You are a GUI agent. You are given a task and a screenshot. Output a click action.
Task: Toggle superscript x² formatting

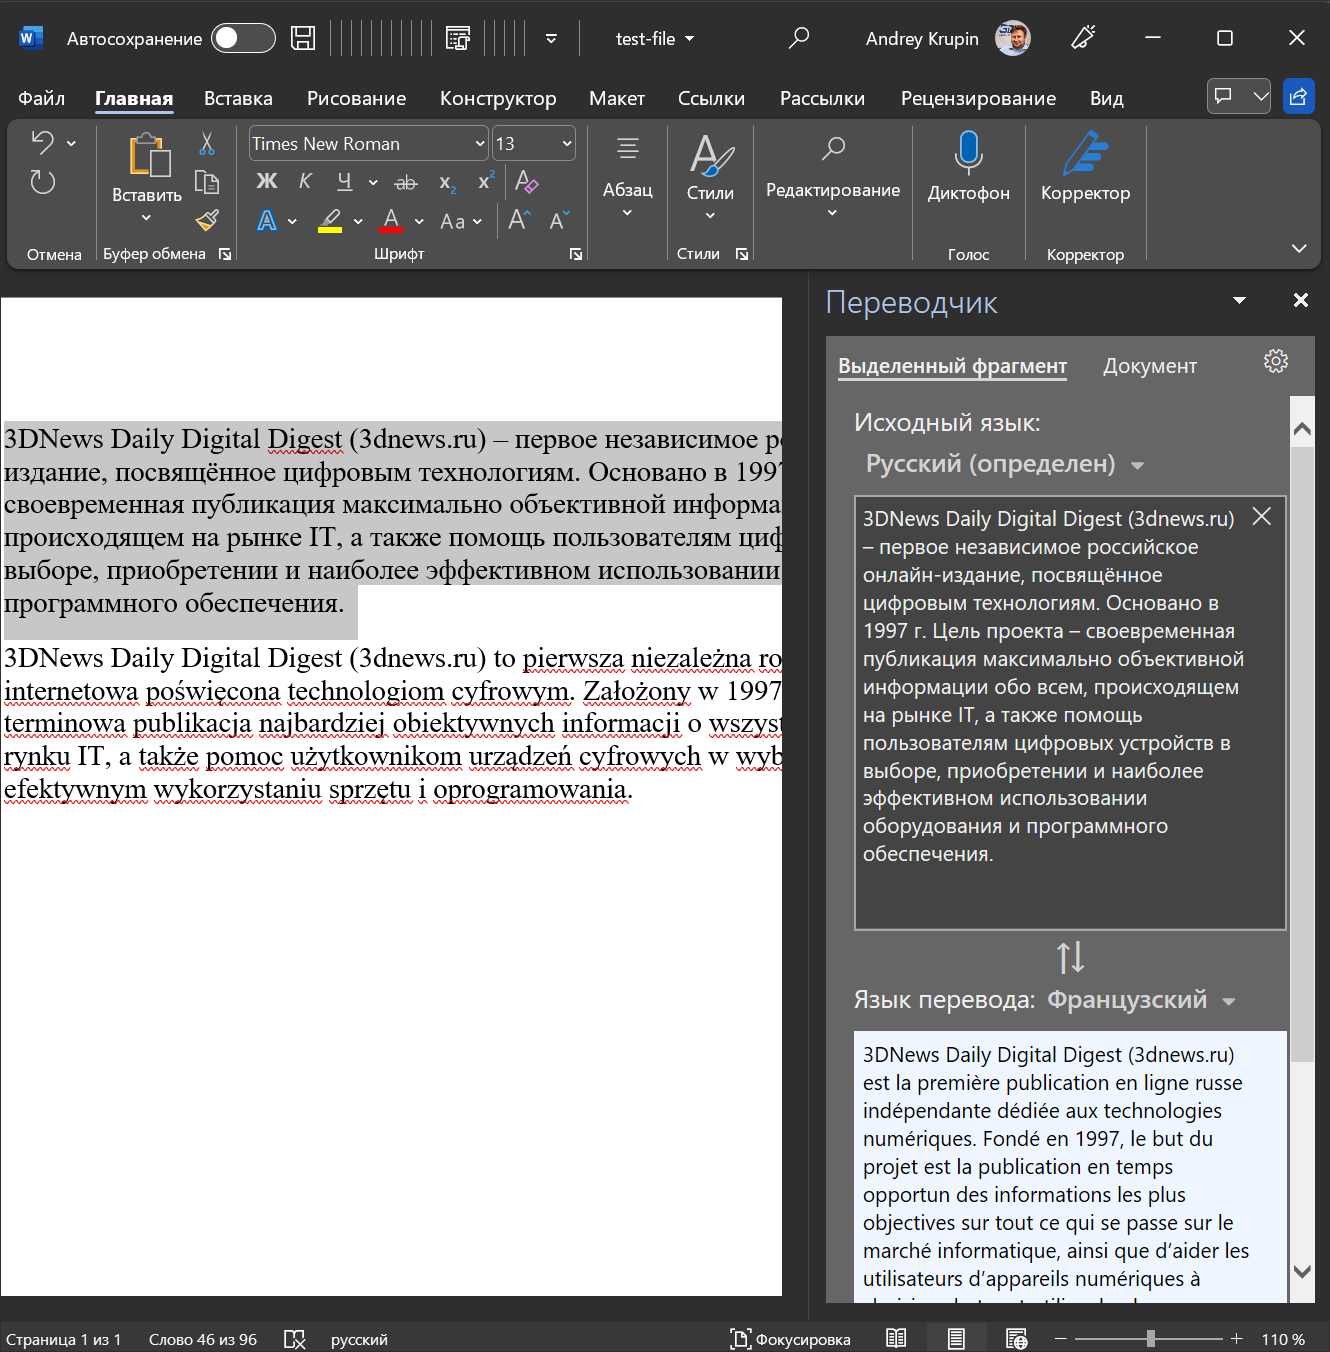pyautogui.click(x=486, y=181)
